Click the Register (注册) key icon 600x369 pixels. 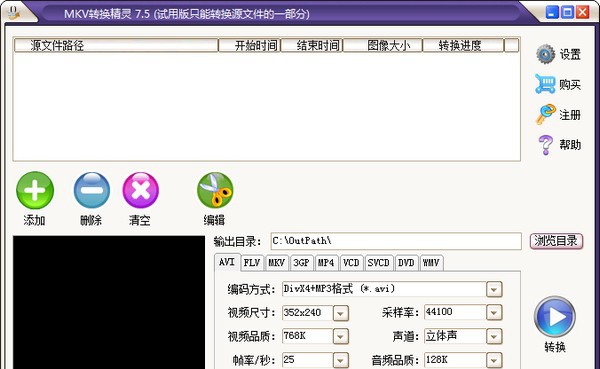(545, 114)
